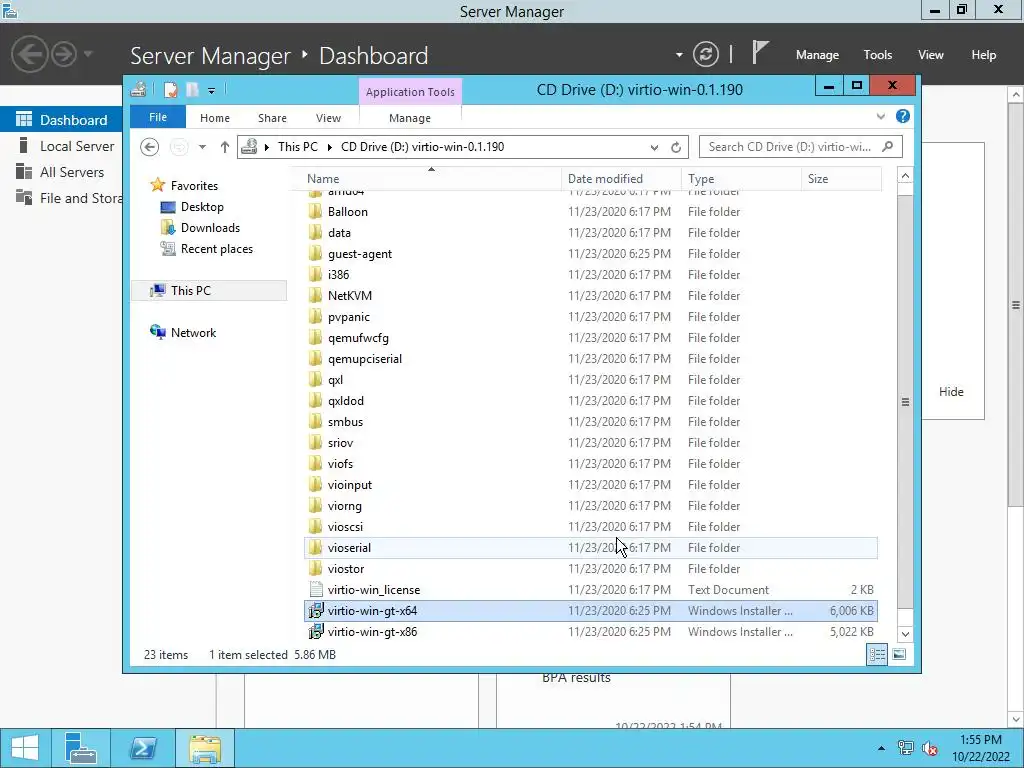Expand the Explorer ribbon chevron
The height and width of the screenshot is (768, 1024).
[881, 116]
